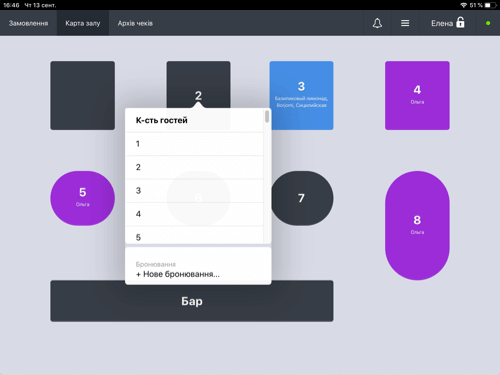Choose 1 guest in the list

pyautogui.click(x=194, y=144)
